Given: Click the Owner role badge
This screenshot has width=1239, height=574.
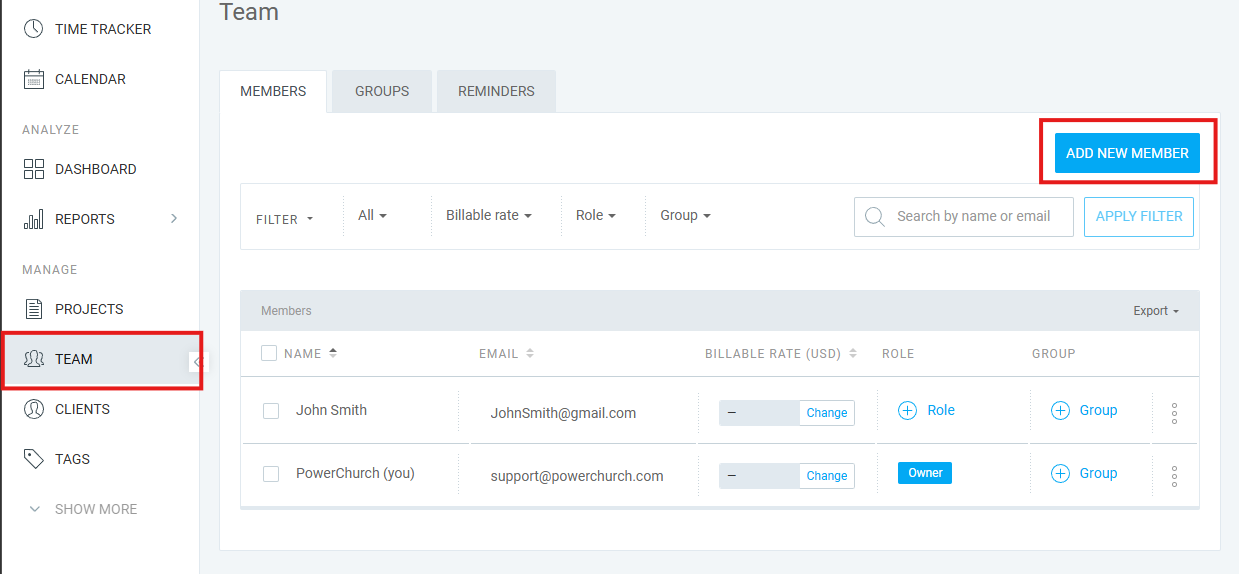Looking at the screenshot, I should tap(925, 473).
